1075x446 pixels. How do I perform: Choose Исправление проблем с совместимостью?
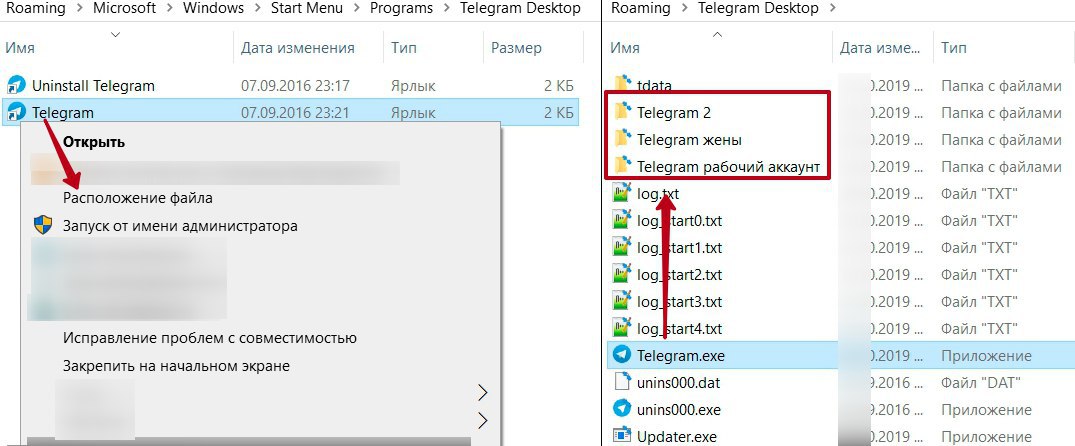[x=210, y=338]
